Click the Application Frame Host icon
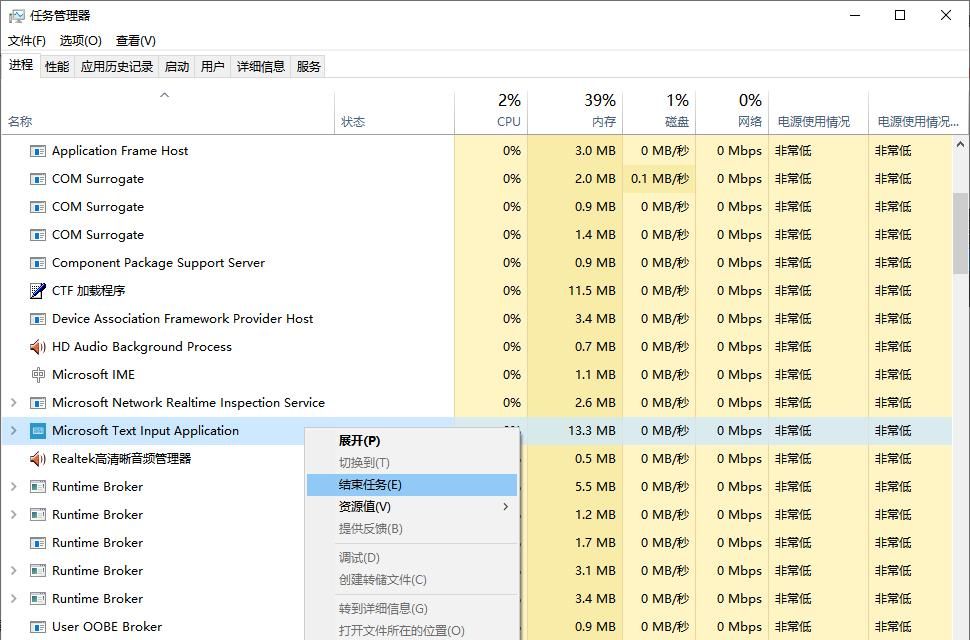Image resolution: width=970 pixels, height=640 pixels. (x=37, y=150)
